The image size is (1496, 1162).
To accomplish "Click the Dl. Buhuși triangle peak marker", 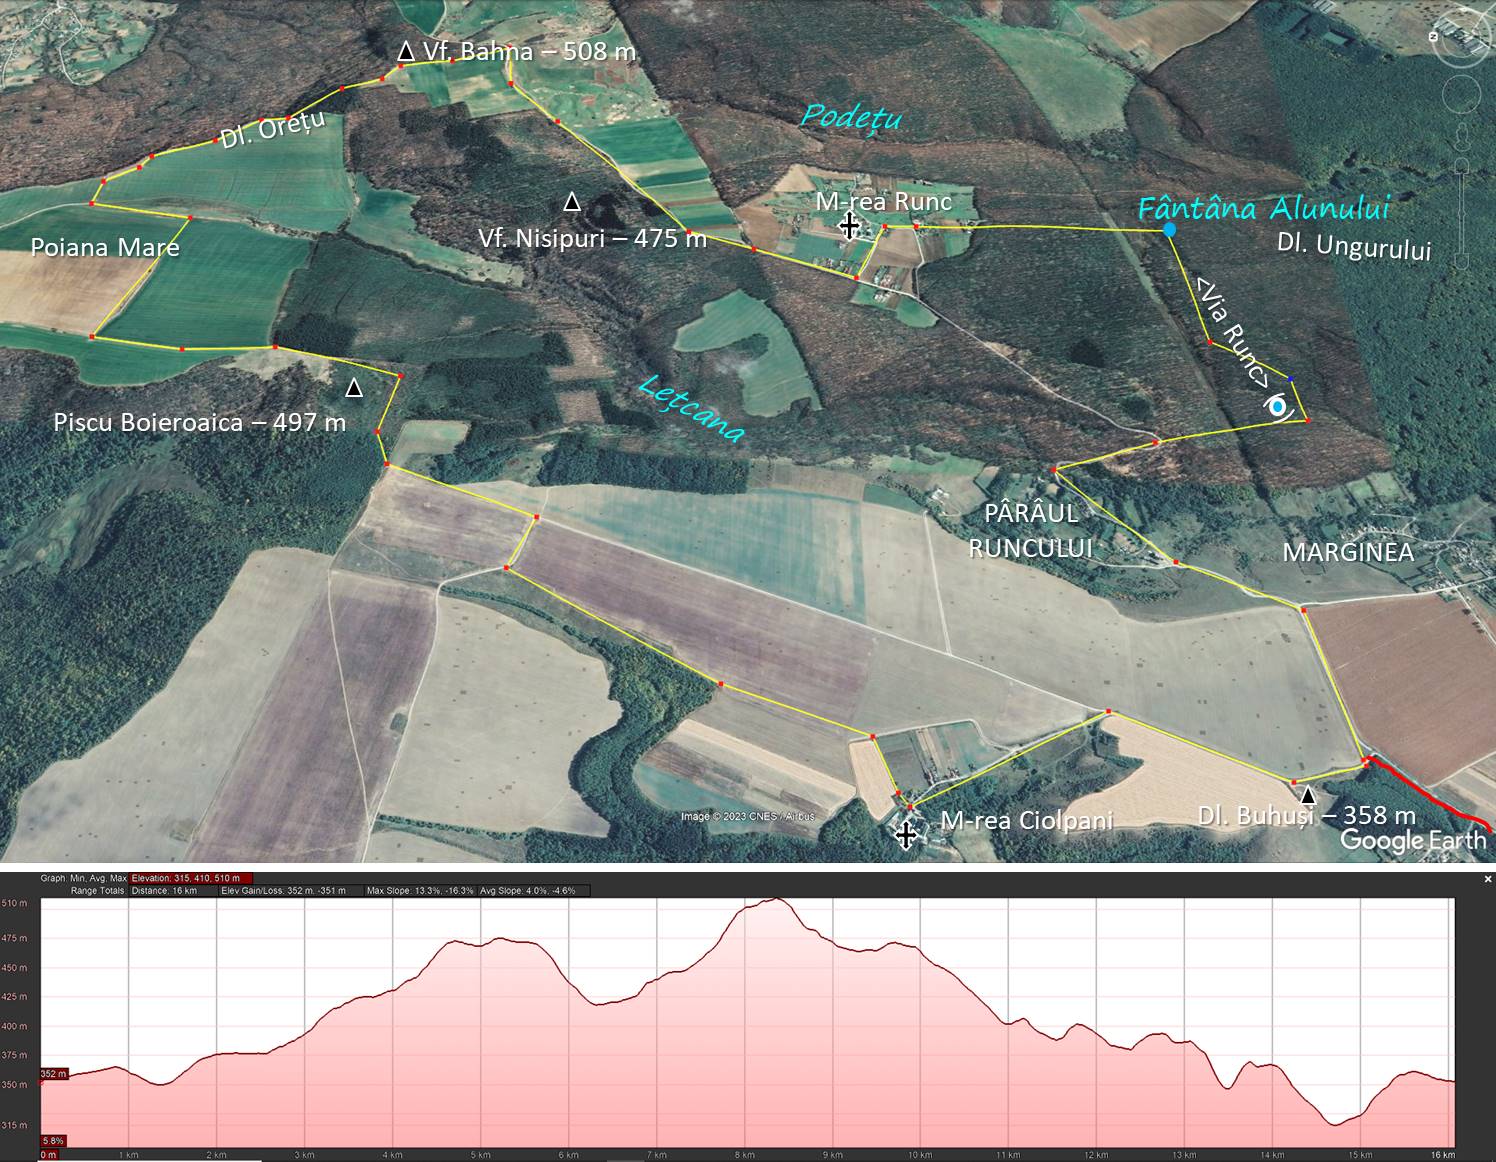I will pyautogui.click(x=1307, y=795).
